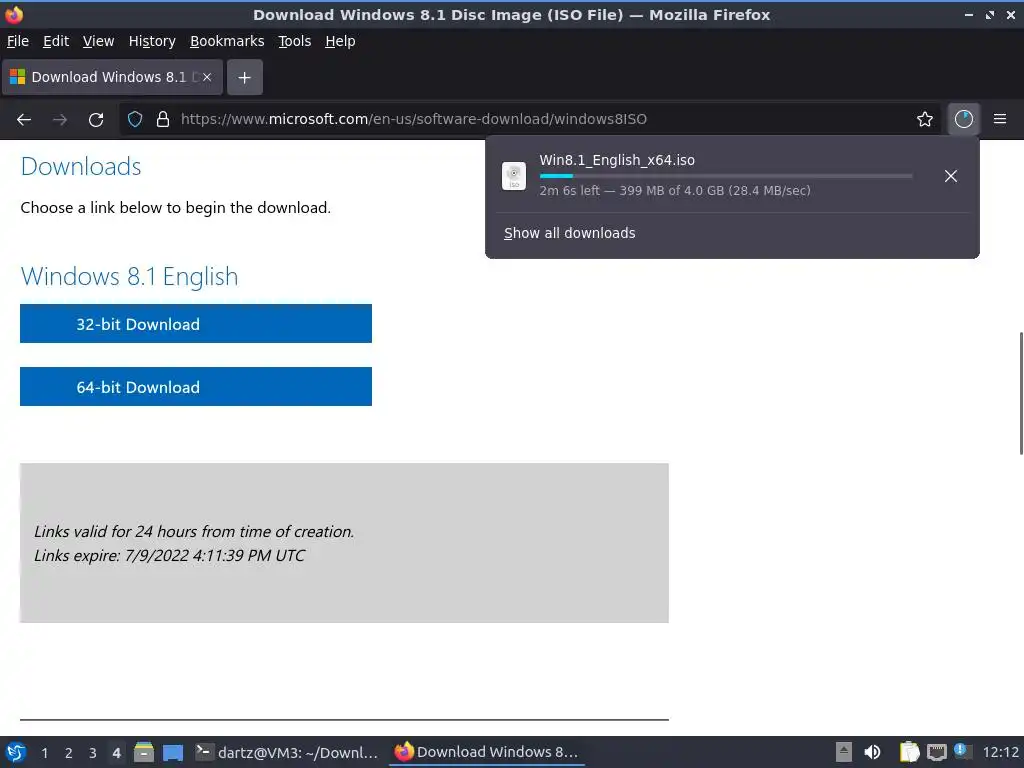This screenshot has height=768, width=1024.
Task: Cancel the Win8.1_English_x64.iso download
Action: click(951, 176)
